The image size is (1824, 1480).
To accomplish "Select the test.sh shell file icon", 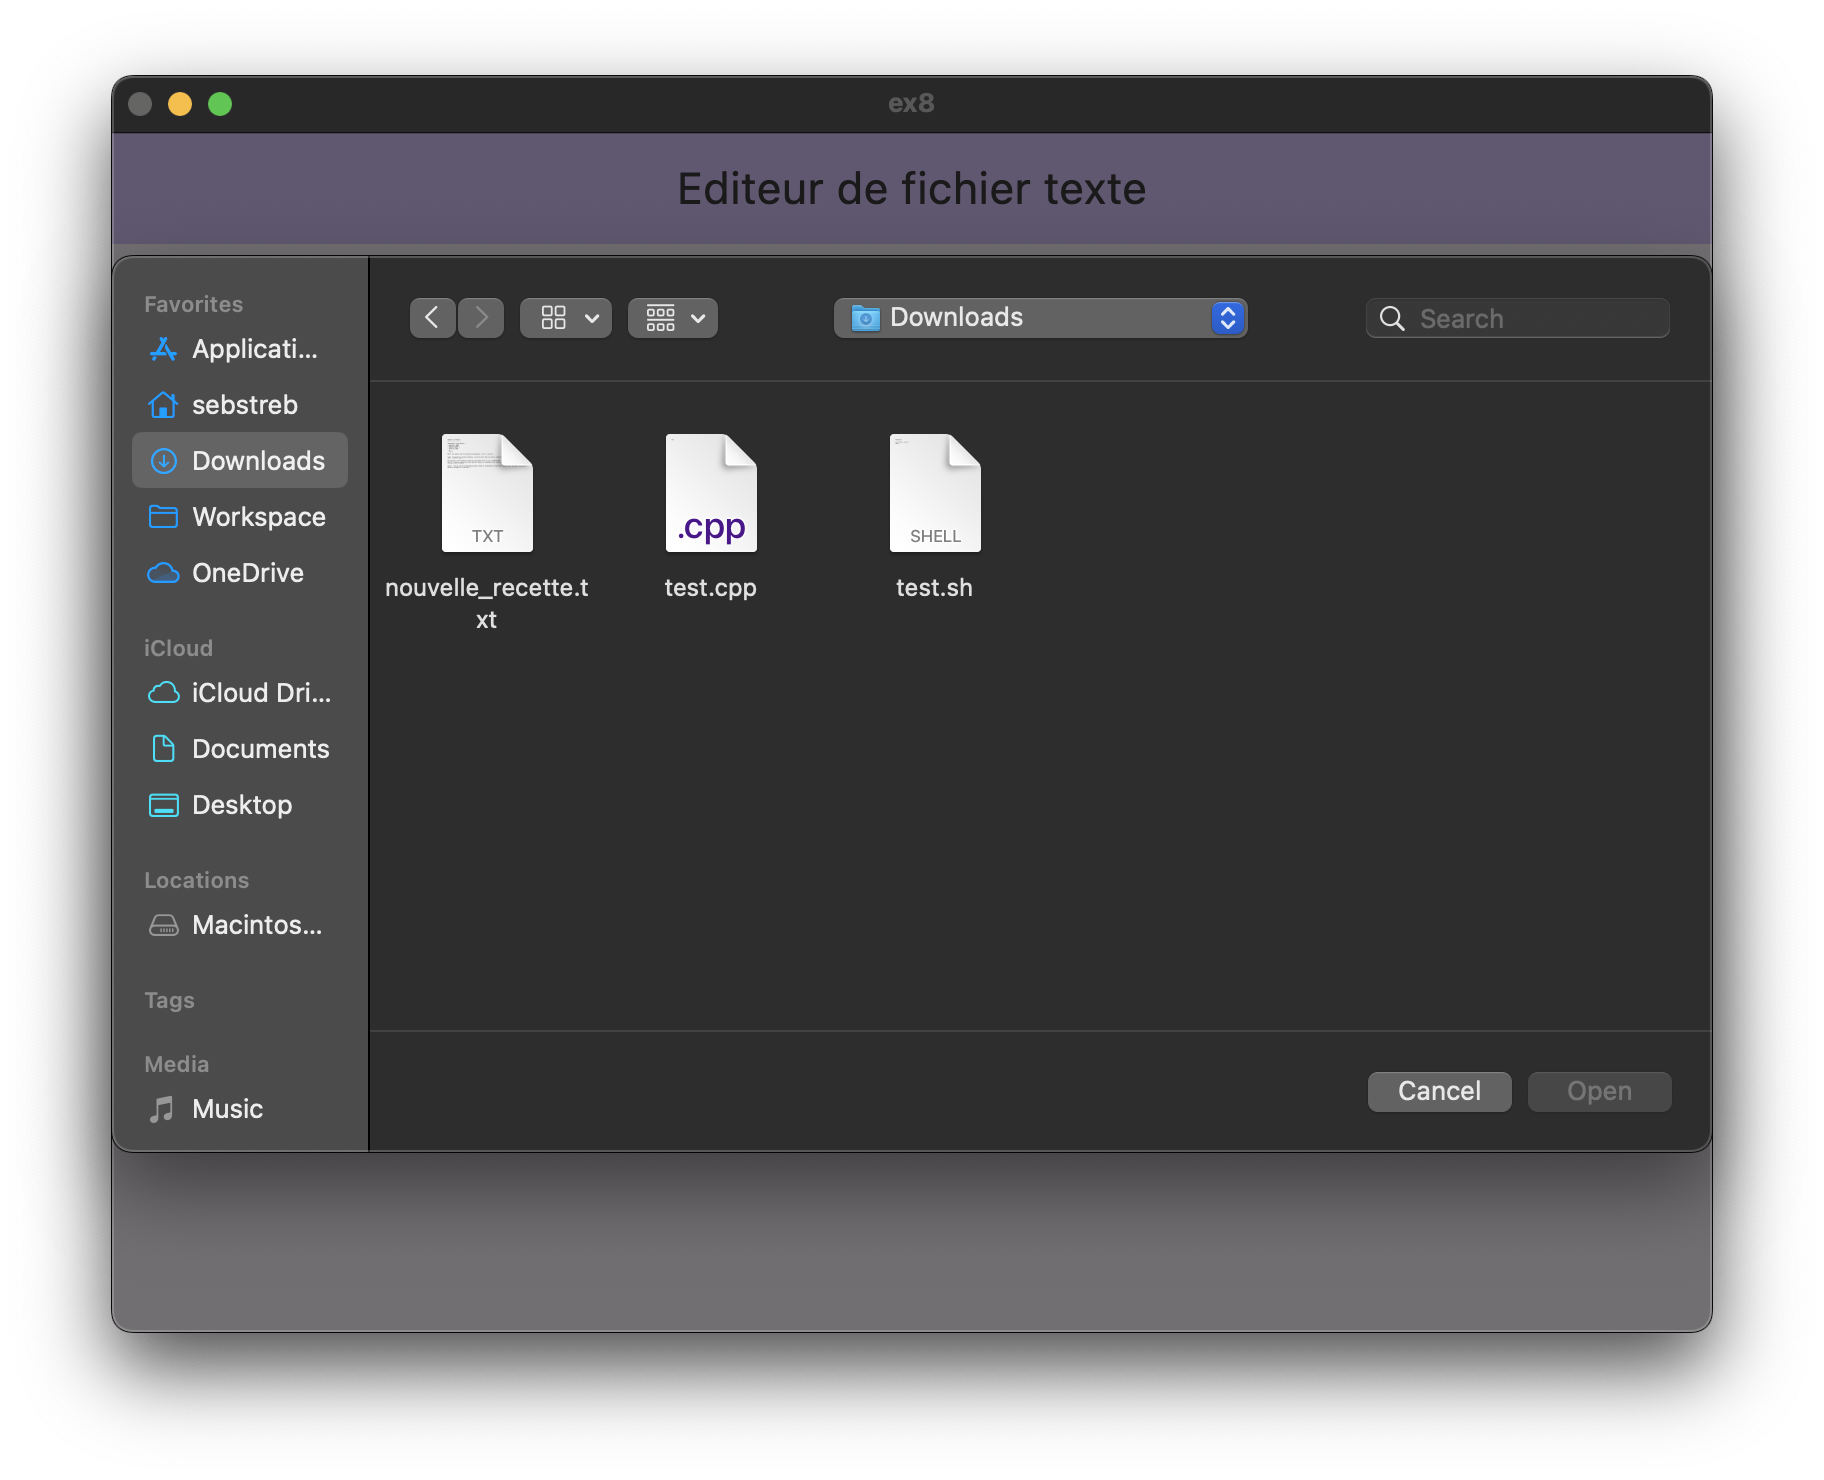I will point(935,493).
